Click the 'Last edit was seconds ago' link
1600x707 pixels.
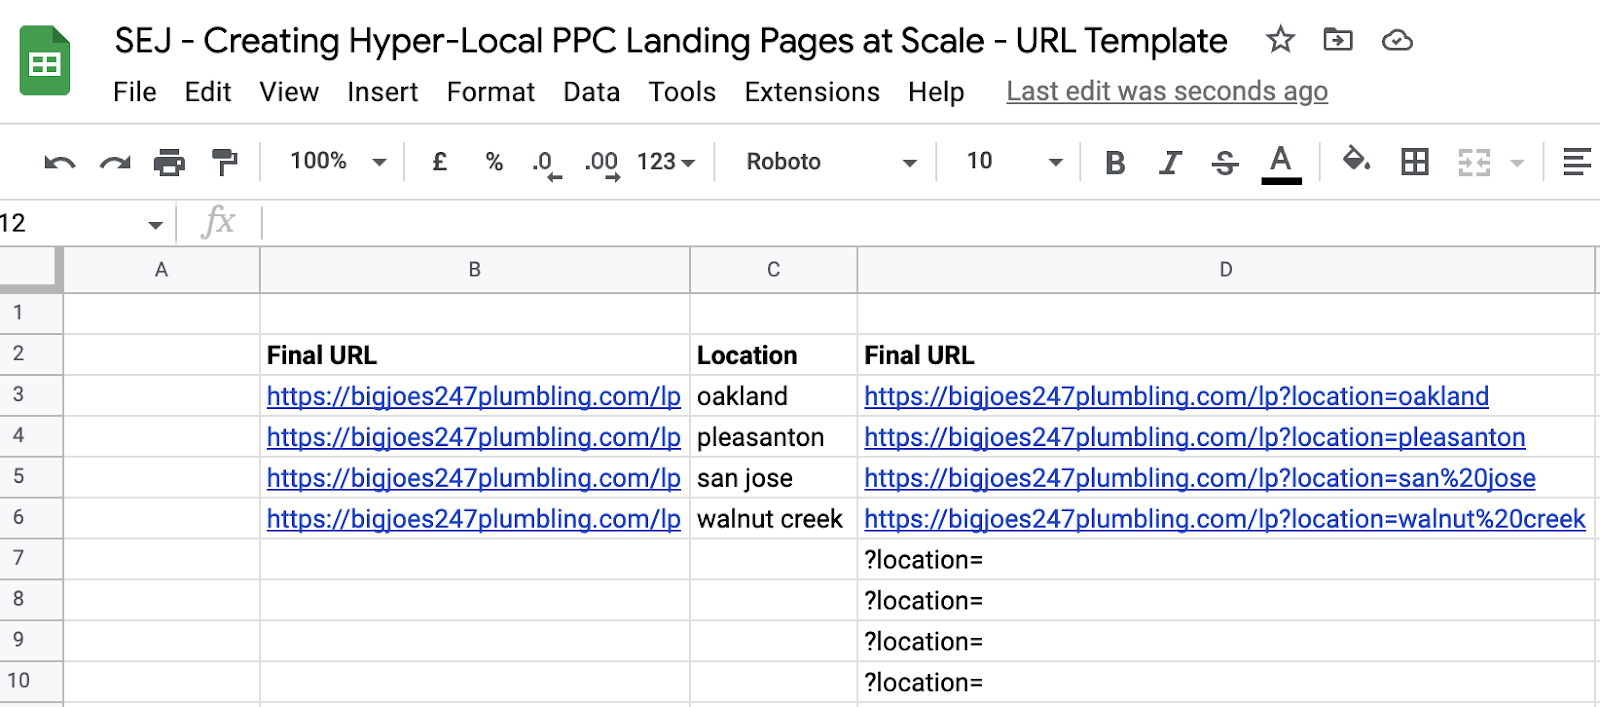pyautogui.click(x=1166, y=92)
